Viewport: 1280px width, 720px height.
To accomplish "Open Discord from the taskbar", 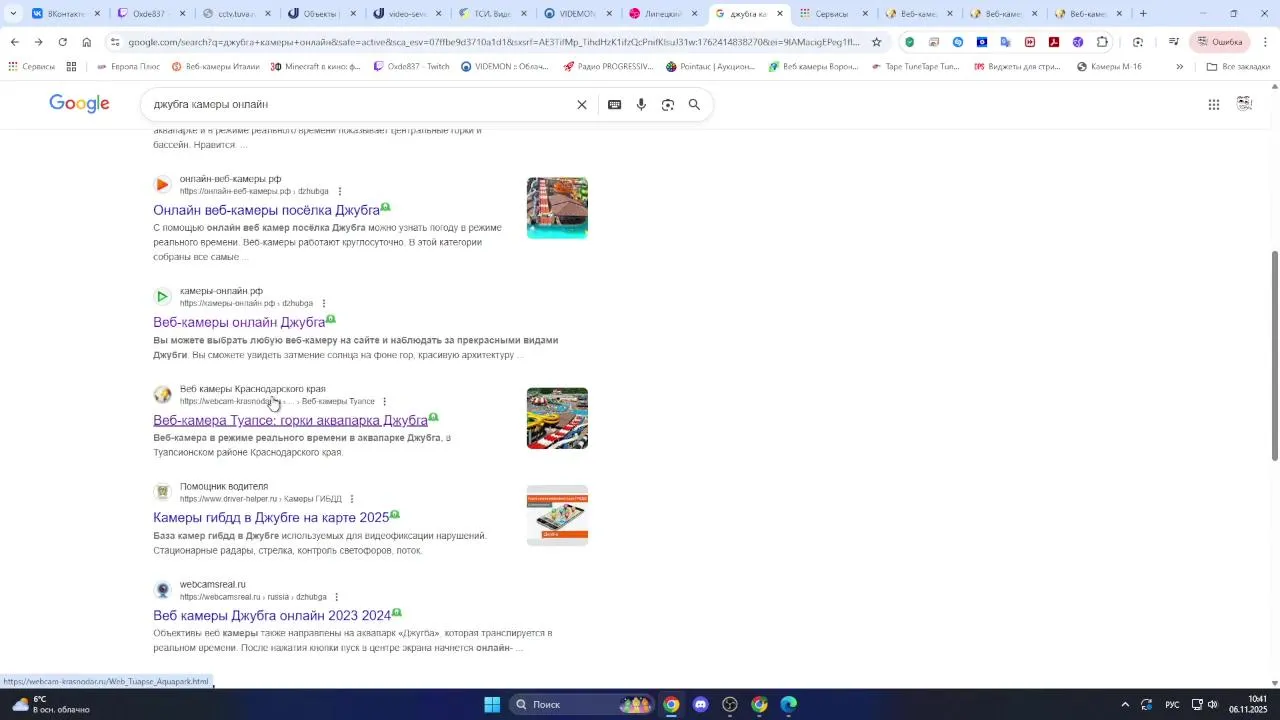I will pyautogui.click(x=700, y=704).
